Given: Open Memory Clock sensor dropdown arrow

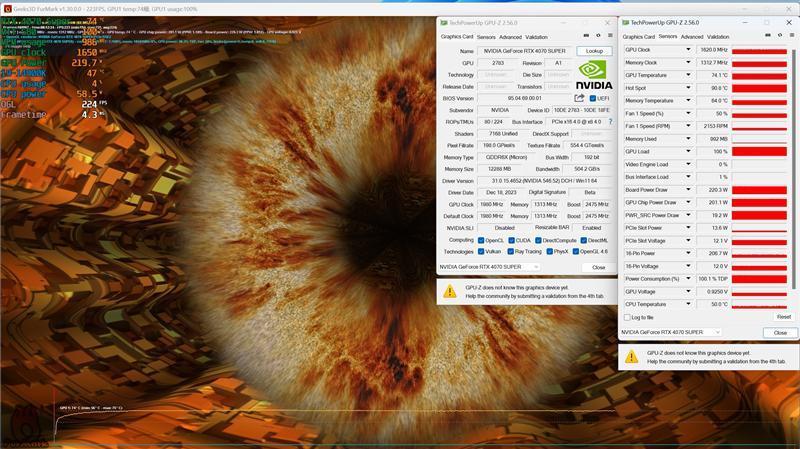Looking at the screenshot, I should click(688, 62).
